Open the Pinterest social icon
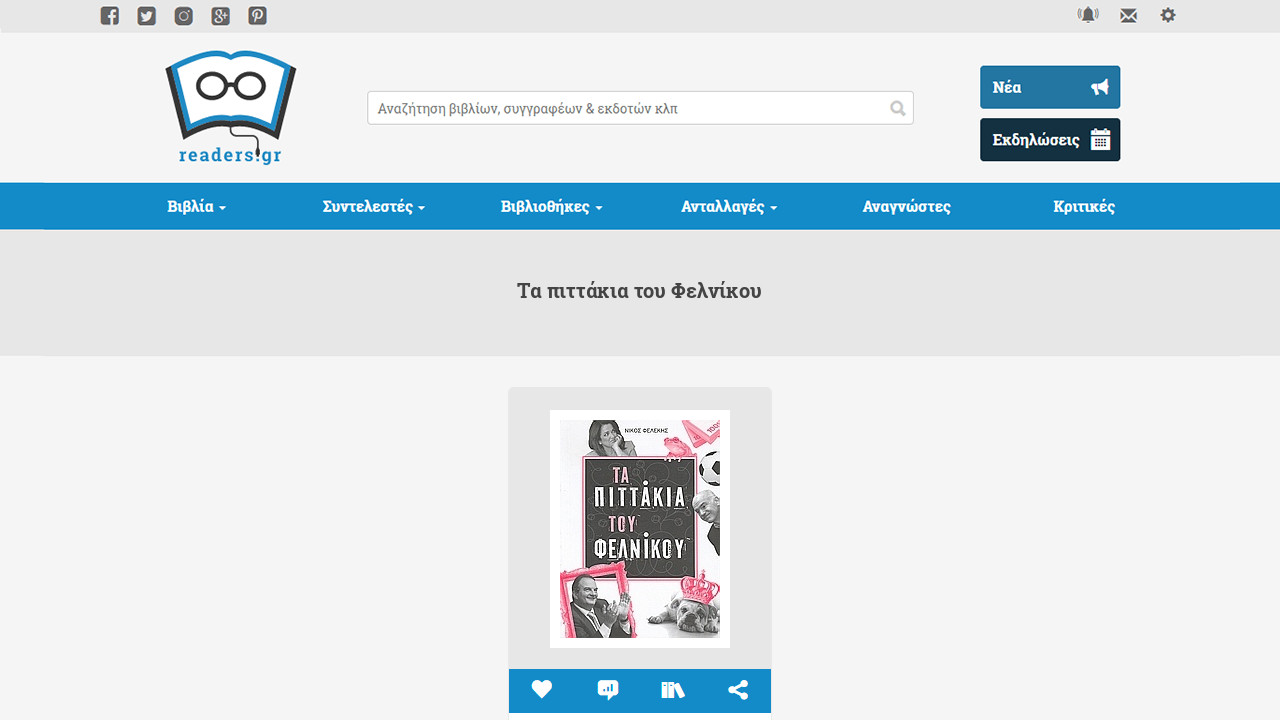Screen dimensions: 1280x720 [258, 16]
